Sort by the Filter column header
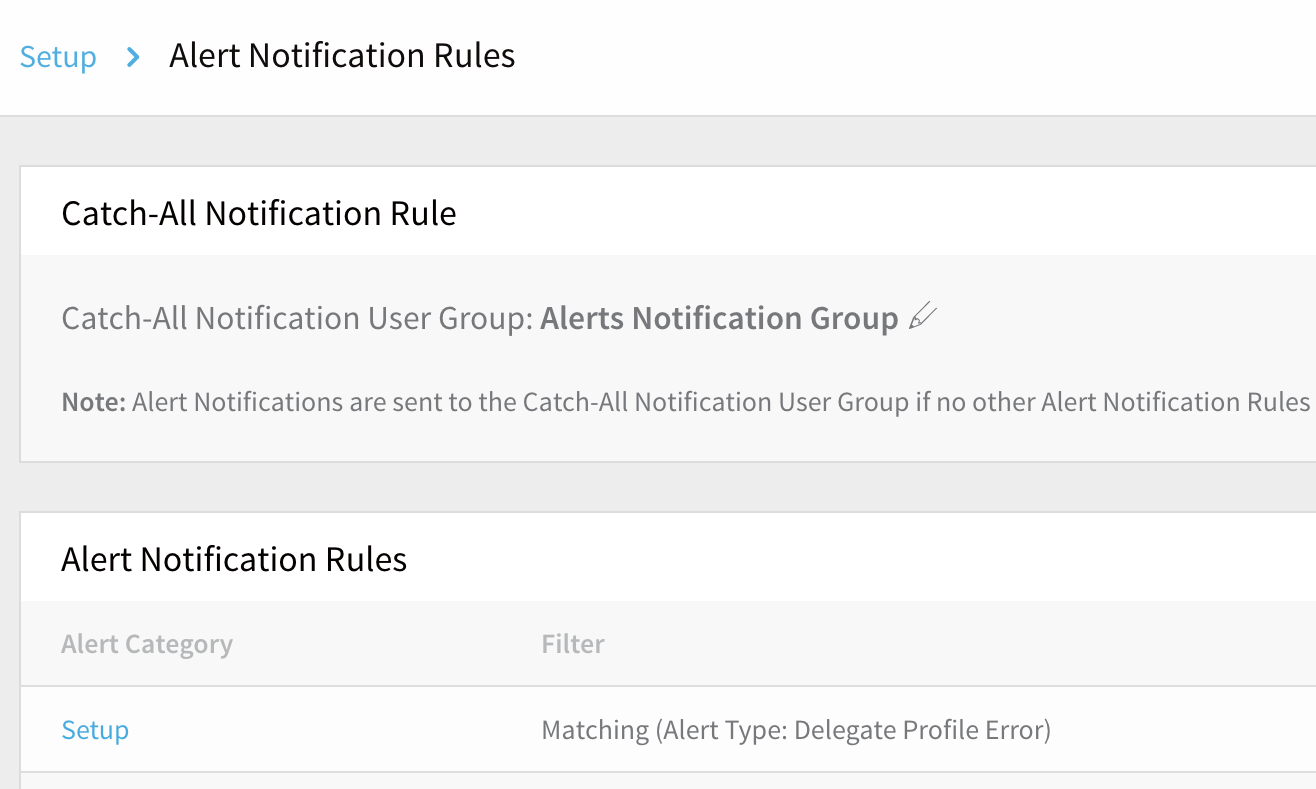 [x=573, y=644]
